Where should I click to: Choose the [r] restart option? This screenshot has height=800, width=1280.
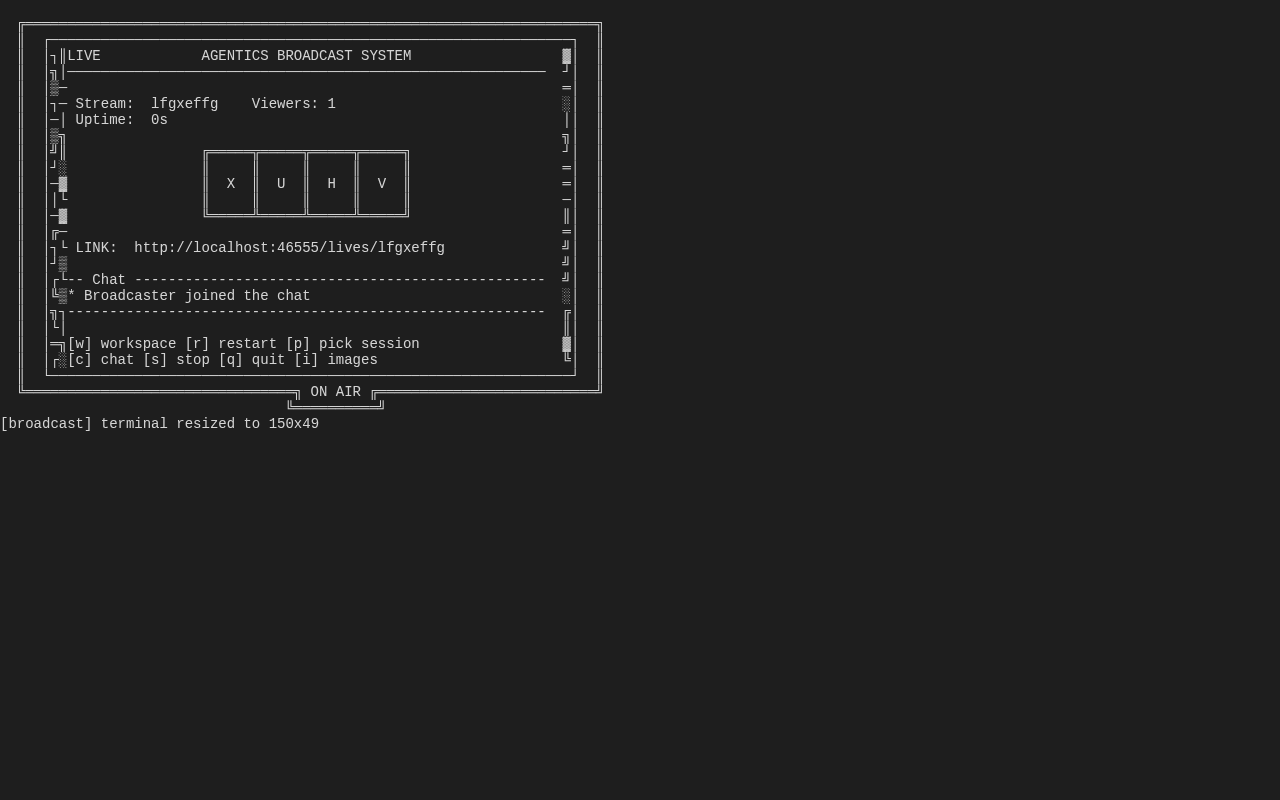coord(230,344)
